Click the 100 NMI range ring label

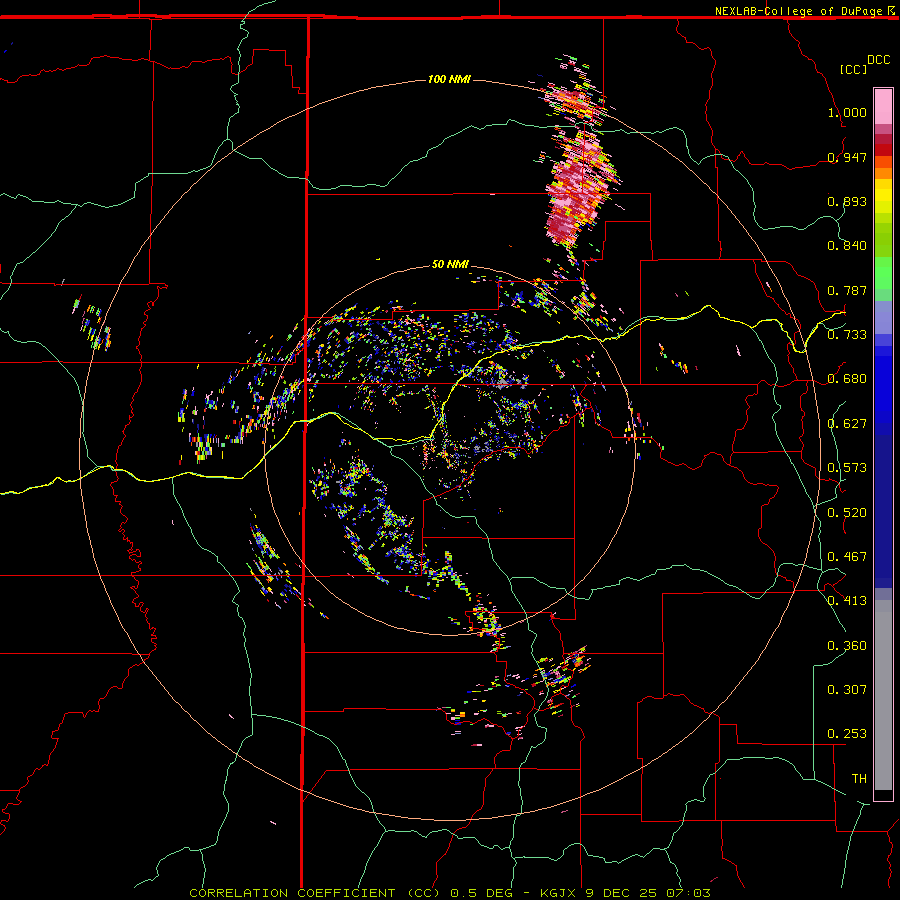[449, 79]
